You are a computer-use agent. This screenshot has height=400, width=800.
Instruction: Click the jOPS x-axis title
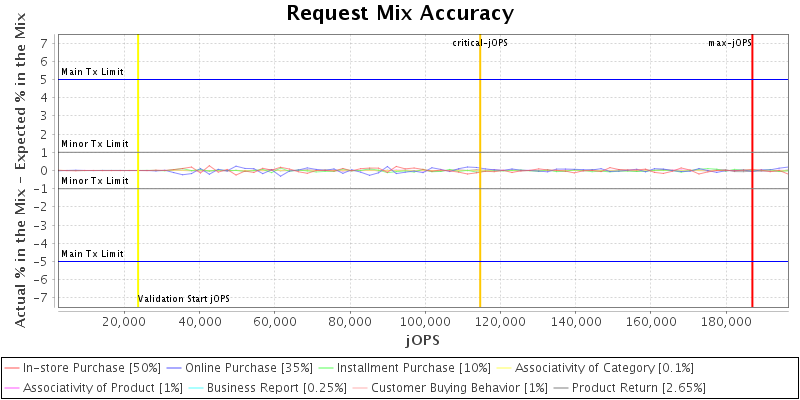point(423,340)
